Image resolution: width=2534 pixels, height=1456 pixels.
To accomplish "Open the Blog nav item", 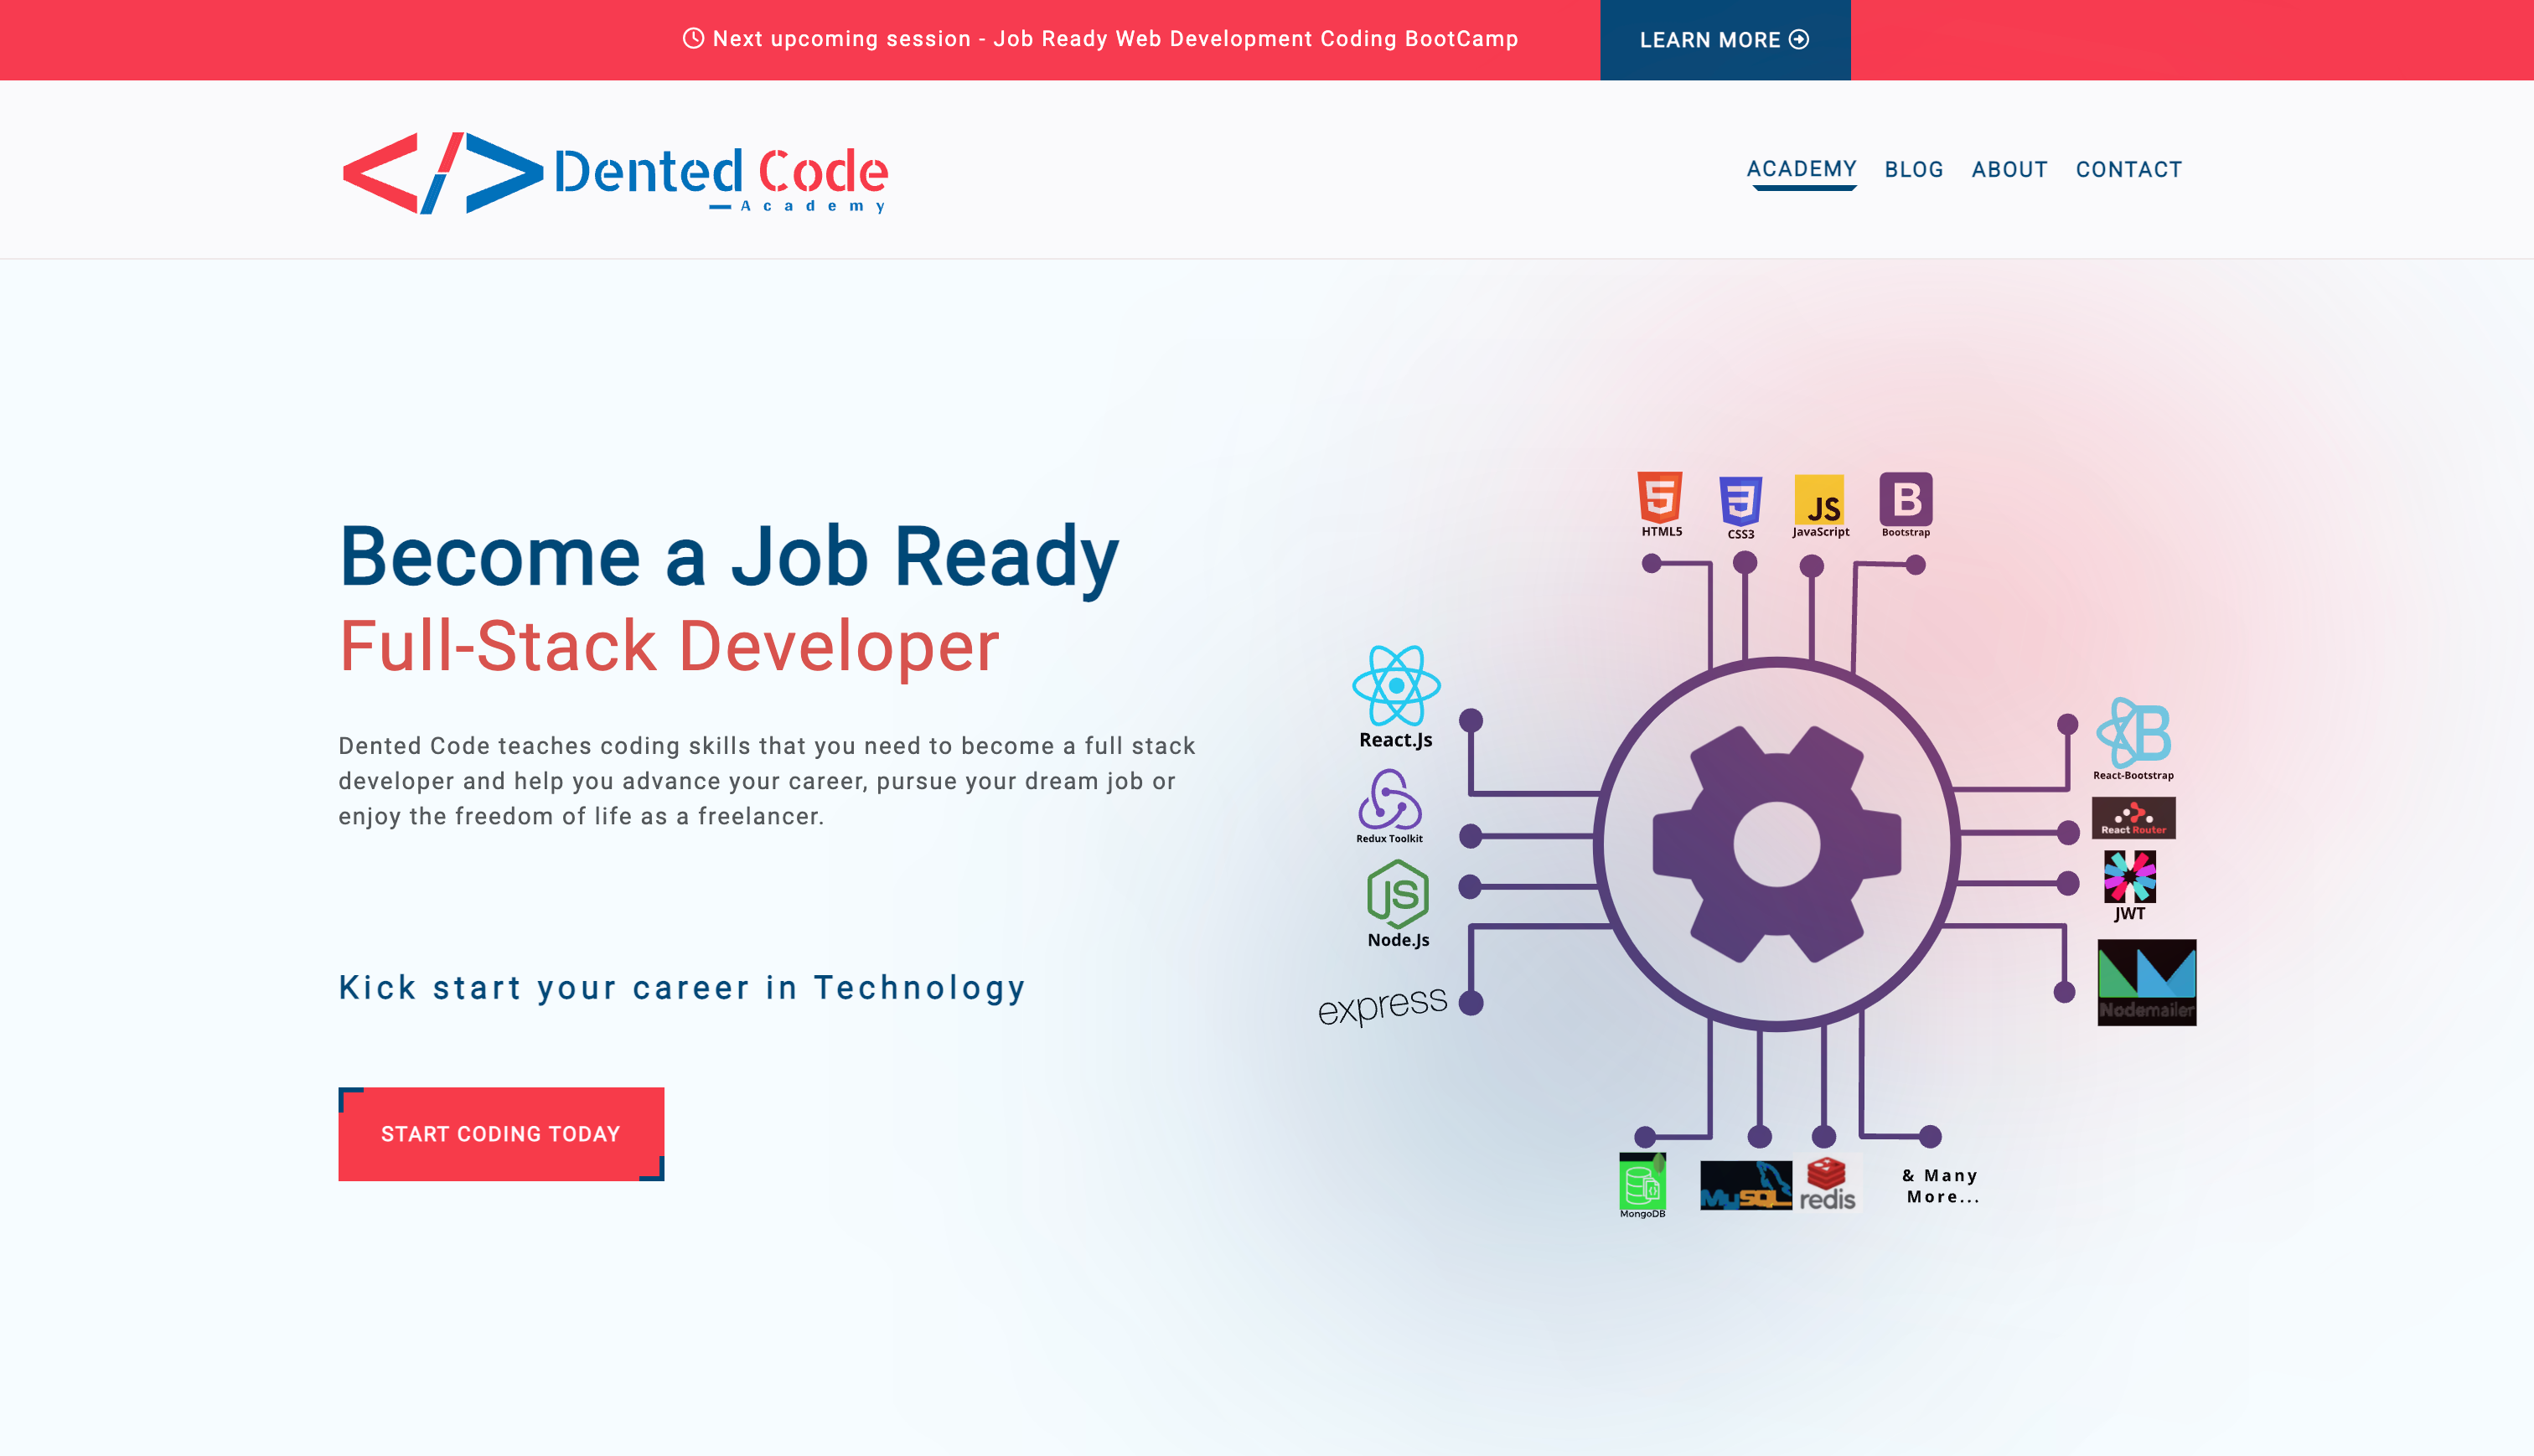I will [x=1913, y=170].
